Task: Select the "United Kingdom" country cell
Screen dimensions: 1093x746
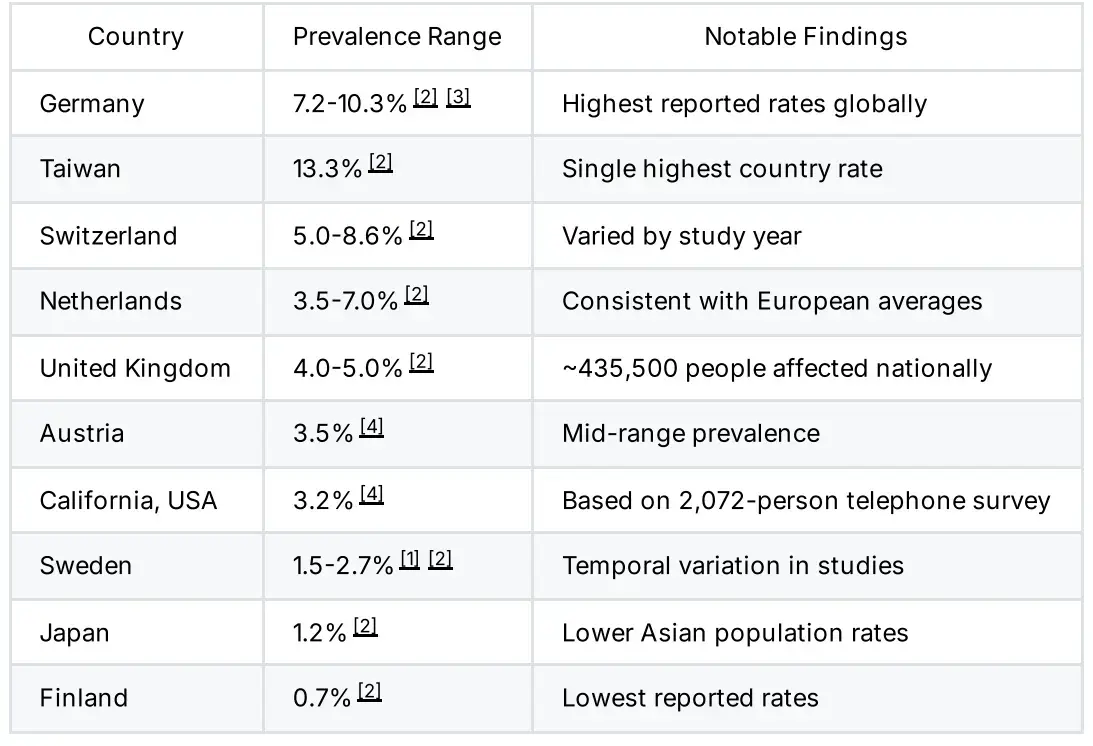Action: pyautogui.click(x=135, y=368)
